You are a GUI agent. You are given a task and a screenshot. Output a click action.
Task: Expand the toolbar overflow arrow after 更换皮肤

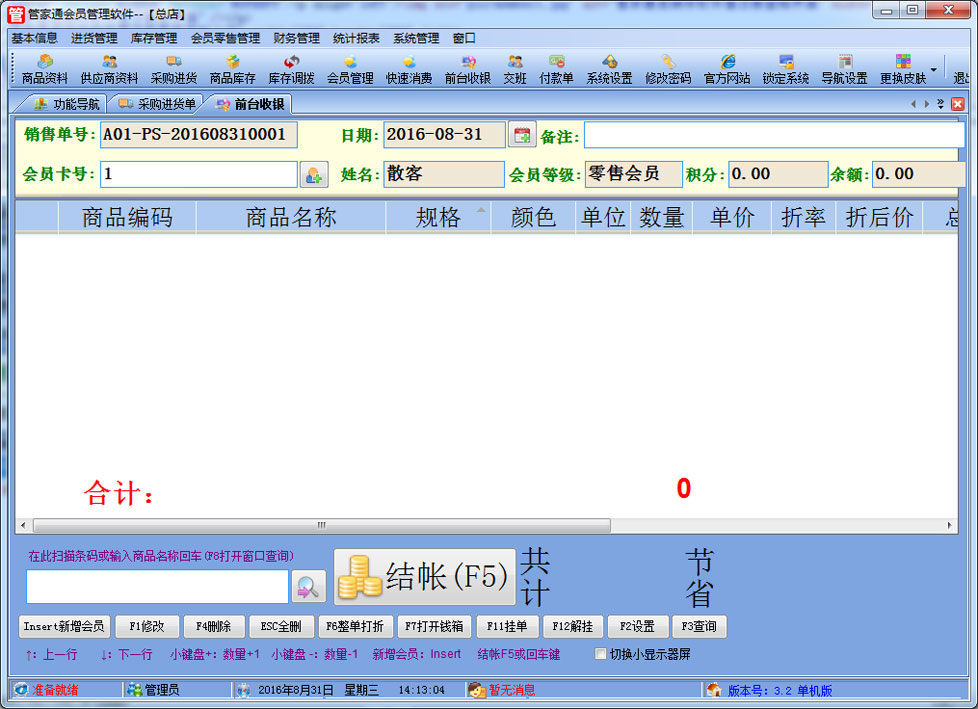pyautogui.click(x=934, y=71)
